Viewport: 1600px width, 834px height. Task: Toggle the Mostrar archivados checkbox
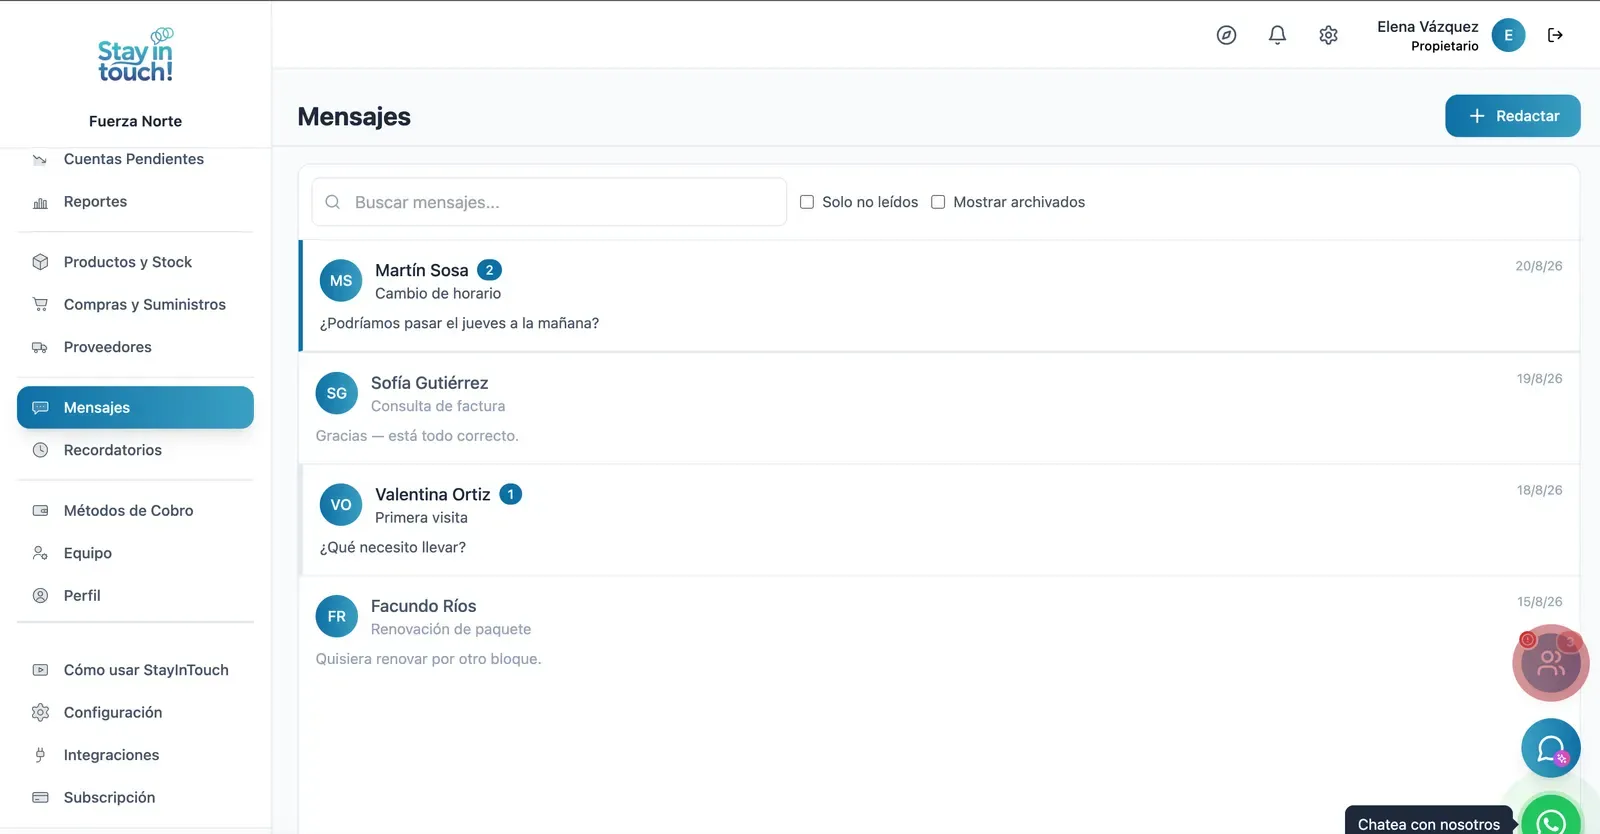(938, 202)
